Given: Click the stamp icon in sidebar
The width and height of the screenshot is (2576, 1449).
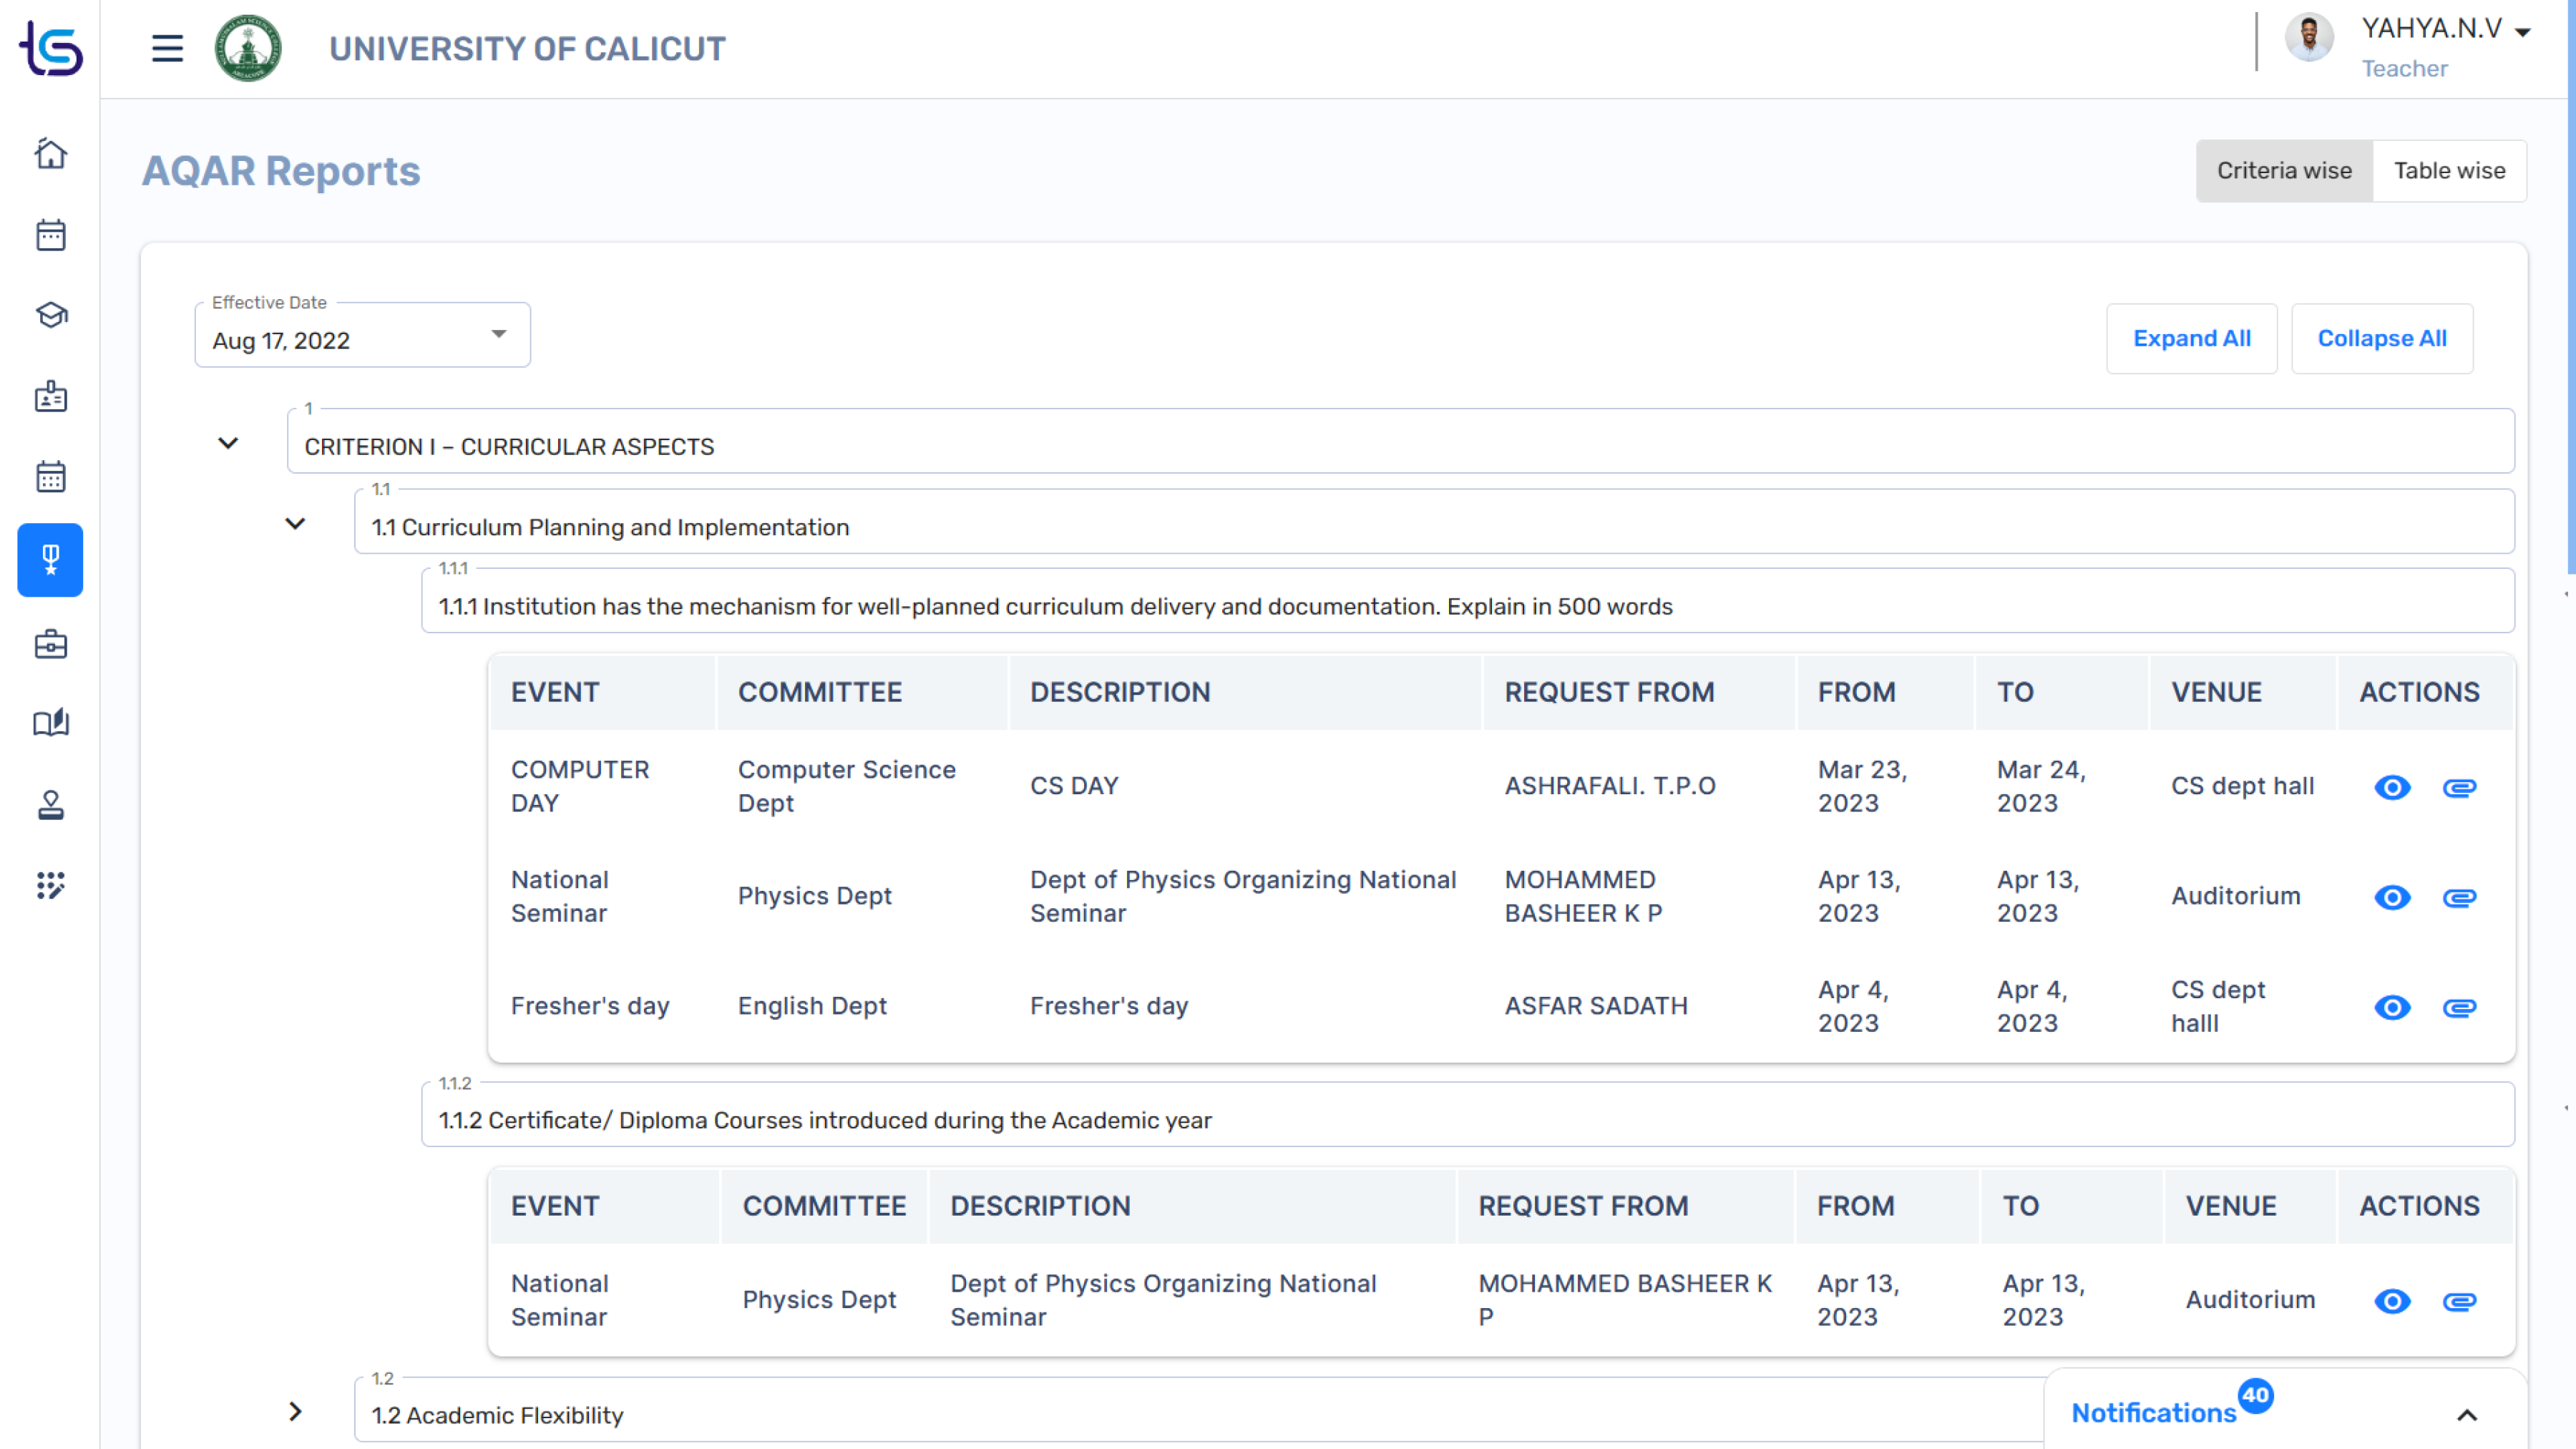Looking at the screenshot, I should (x=51, y=805).
